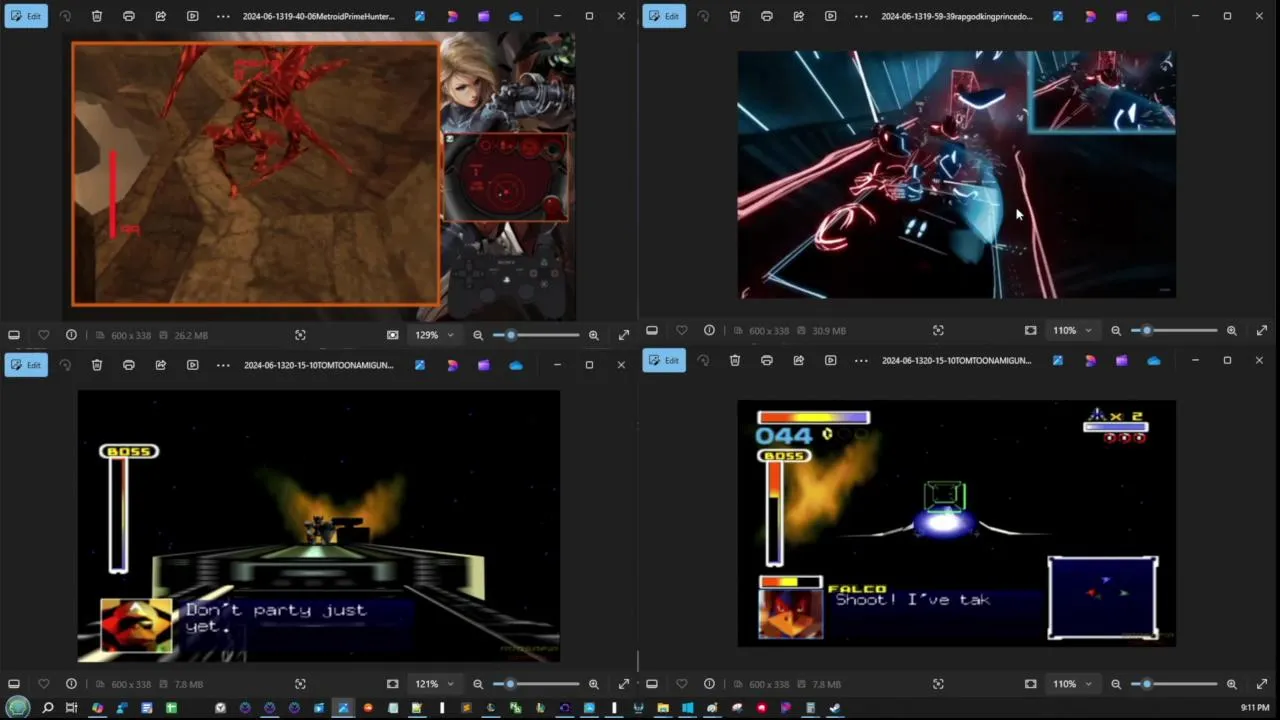Click the Metroid Prime Hunters file name title
The image size is (1280, 720).
318,16
